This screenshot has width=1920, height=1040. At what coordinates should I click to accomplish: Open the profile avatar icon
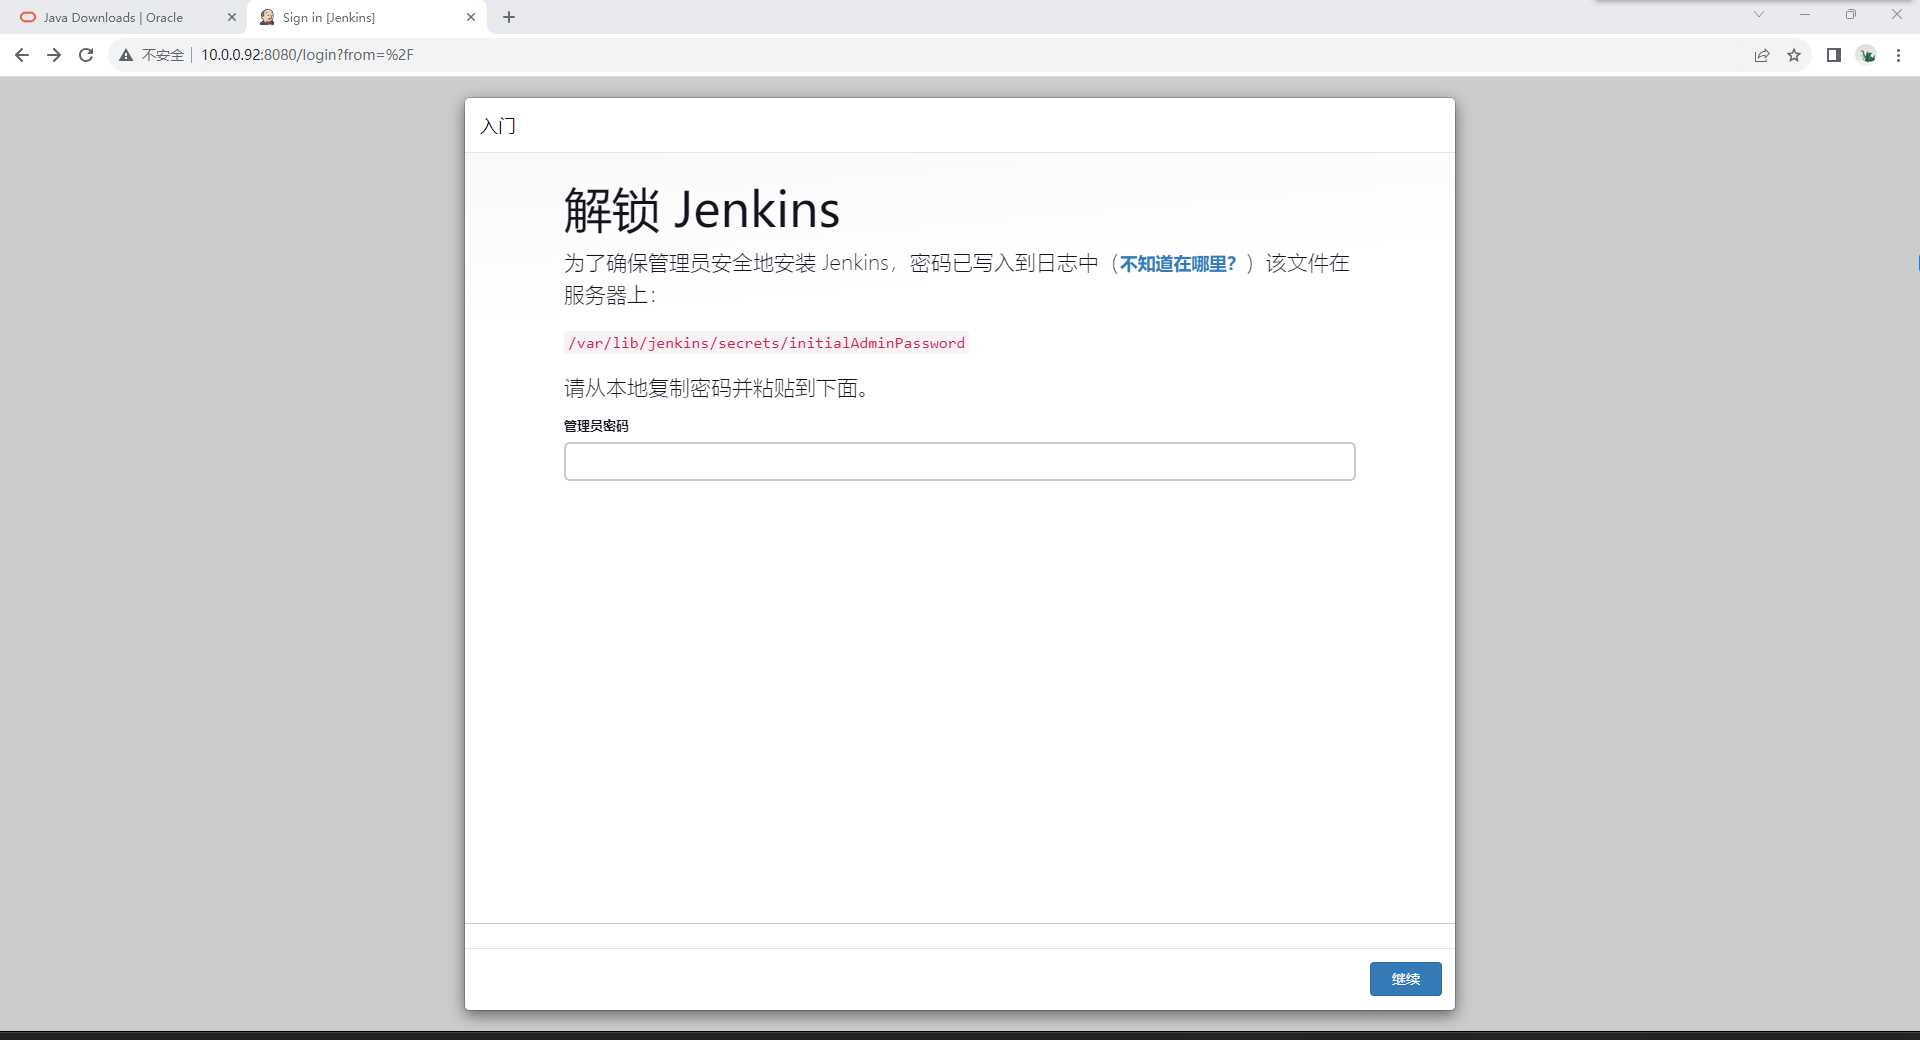(x=1867, y=55)
